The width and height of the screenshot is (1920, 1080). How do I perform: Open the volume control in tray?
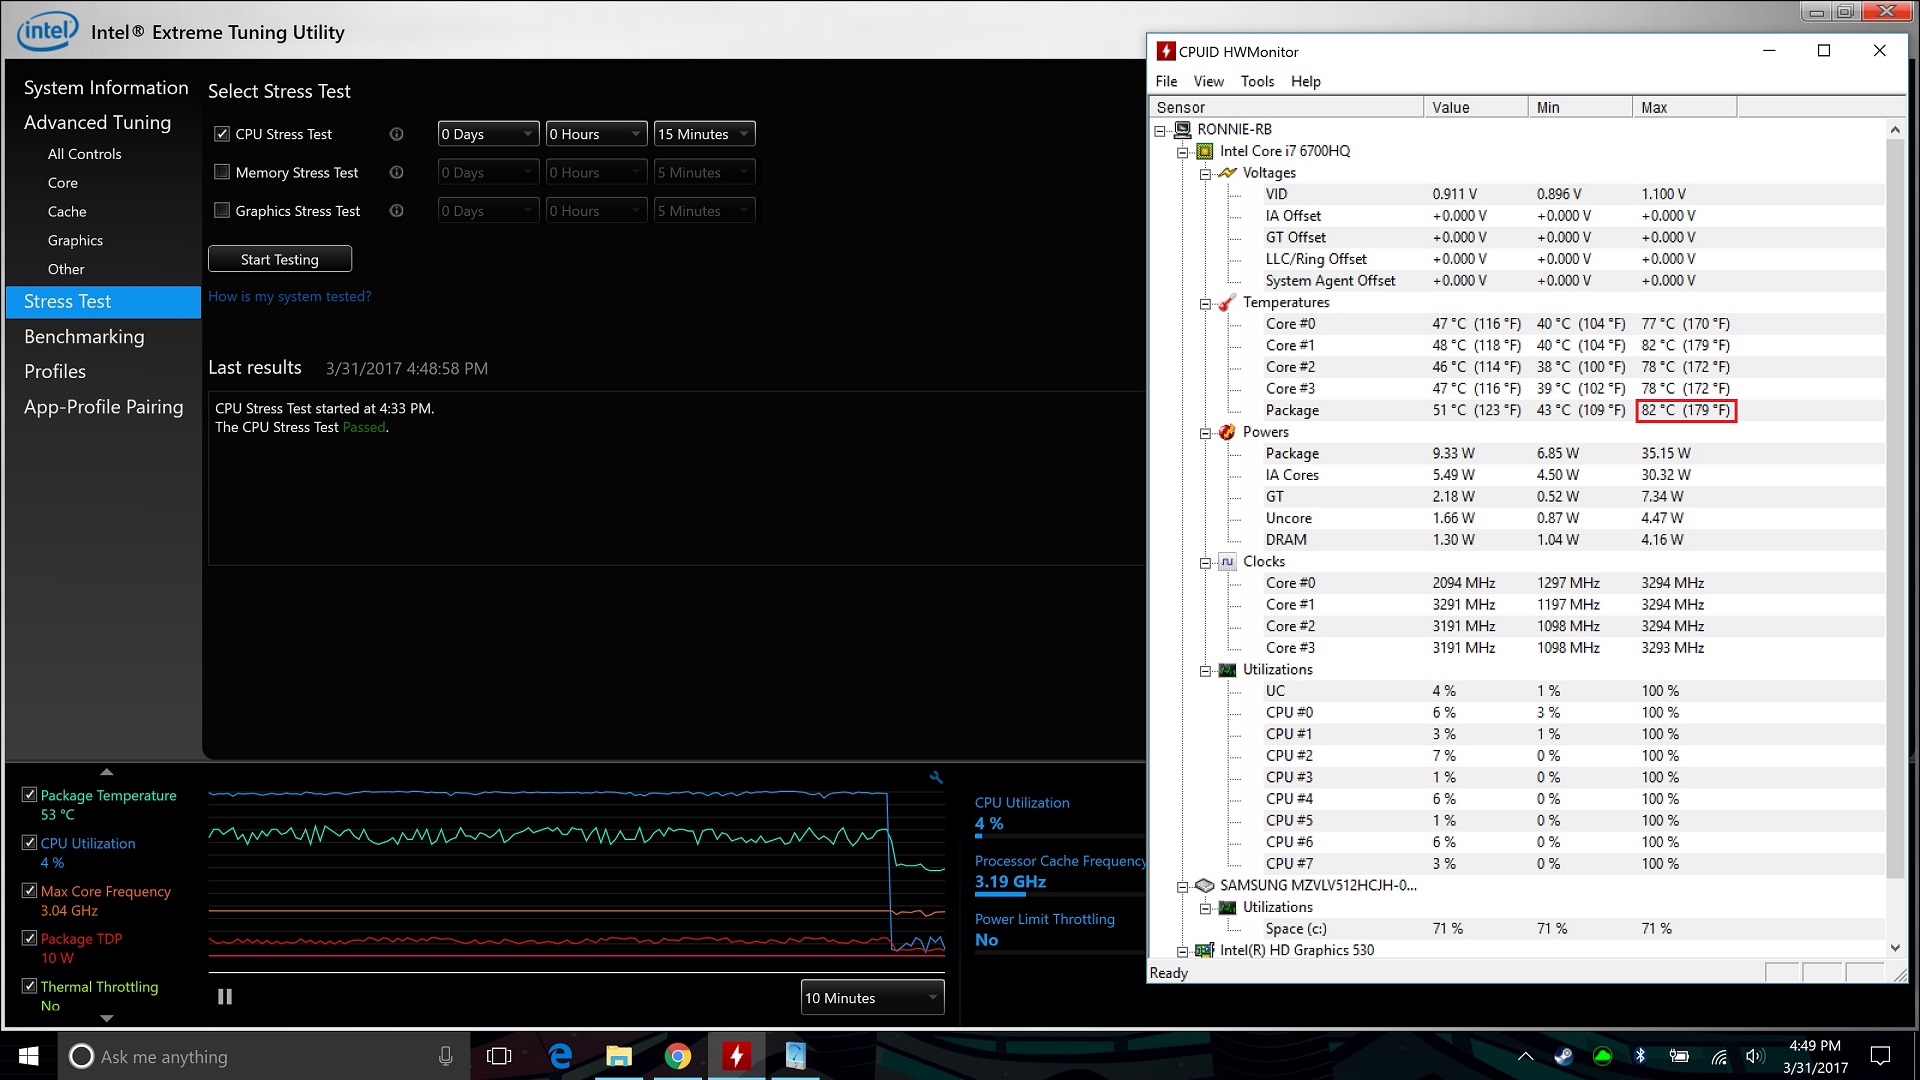1755,1056
